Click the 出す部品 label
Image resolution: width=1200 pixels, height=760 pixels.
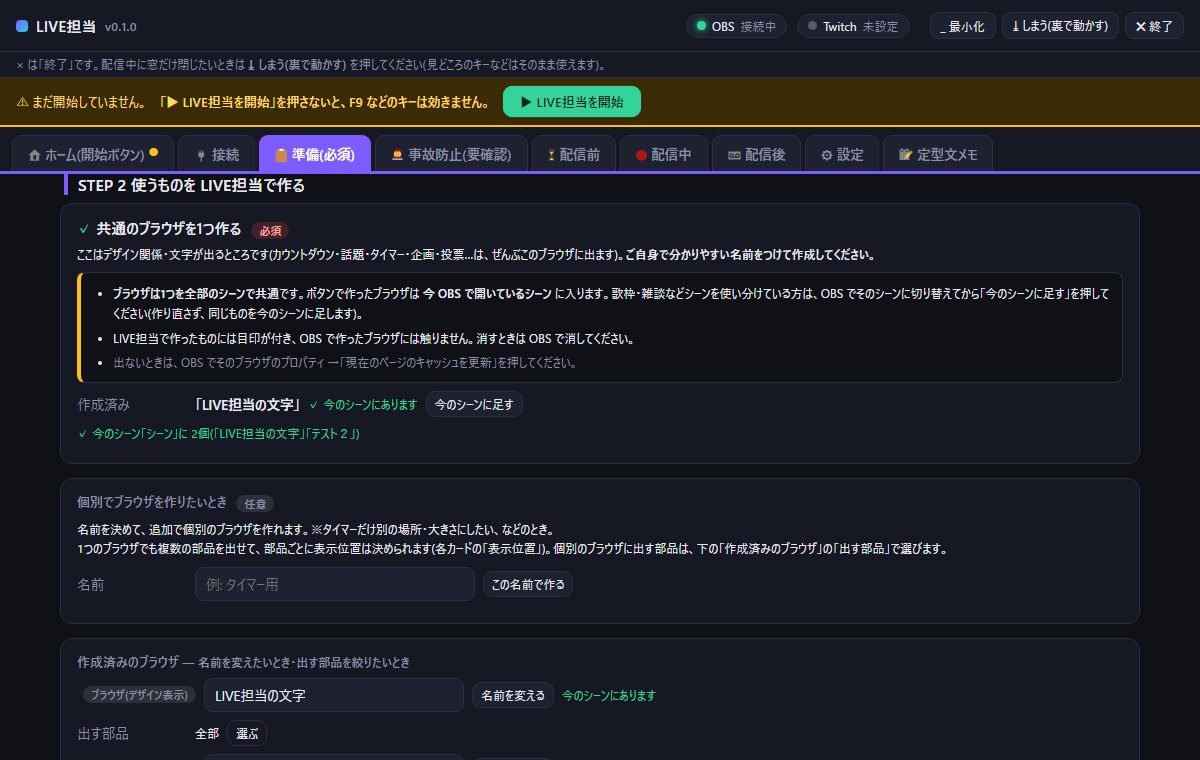click(x=103, y=733)
